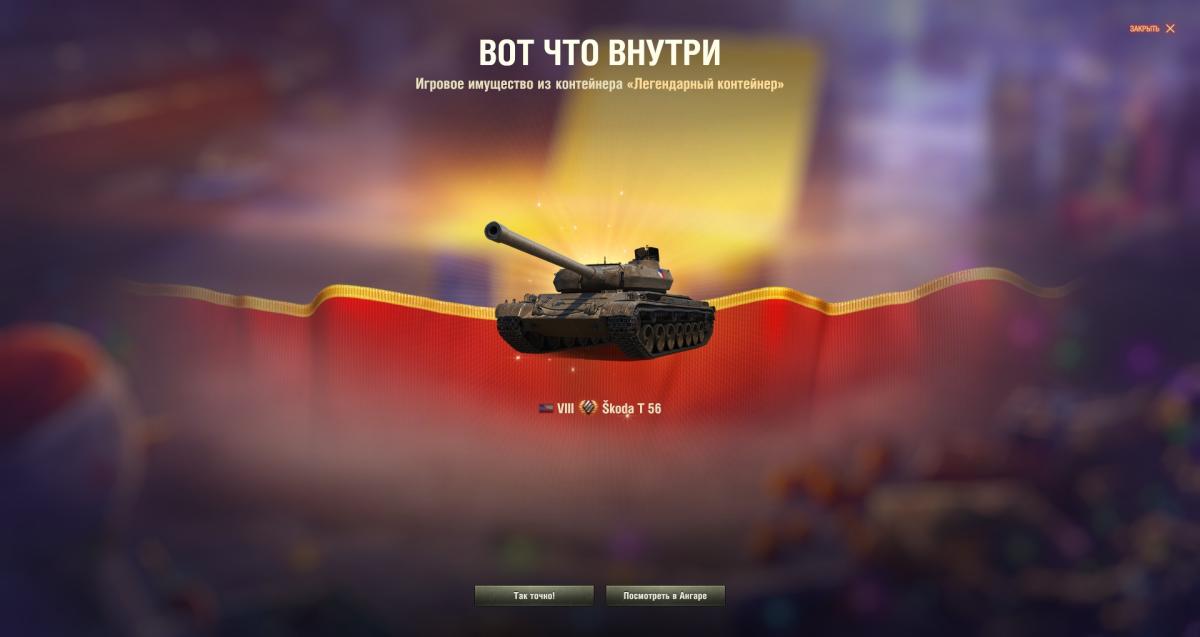Viewport: 1200px width, 637px height.
Task: Click the tank's gun barrel muzzle
Action: pyautogui.click(x=493, y=231)
